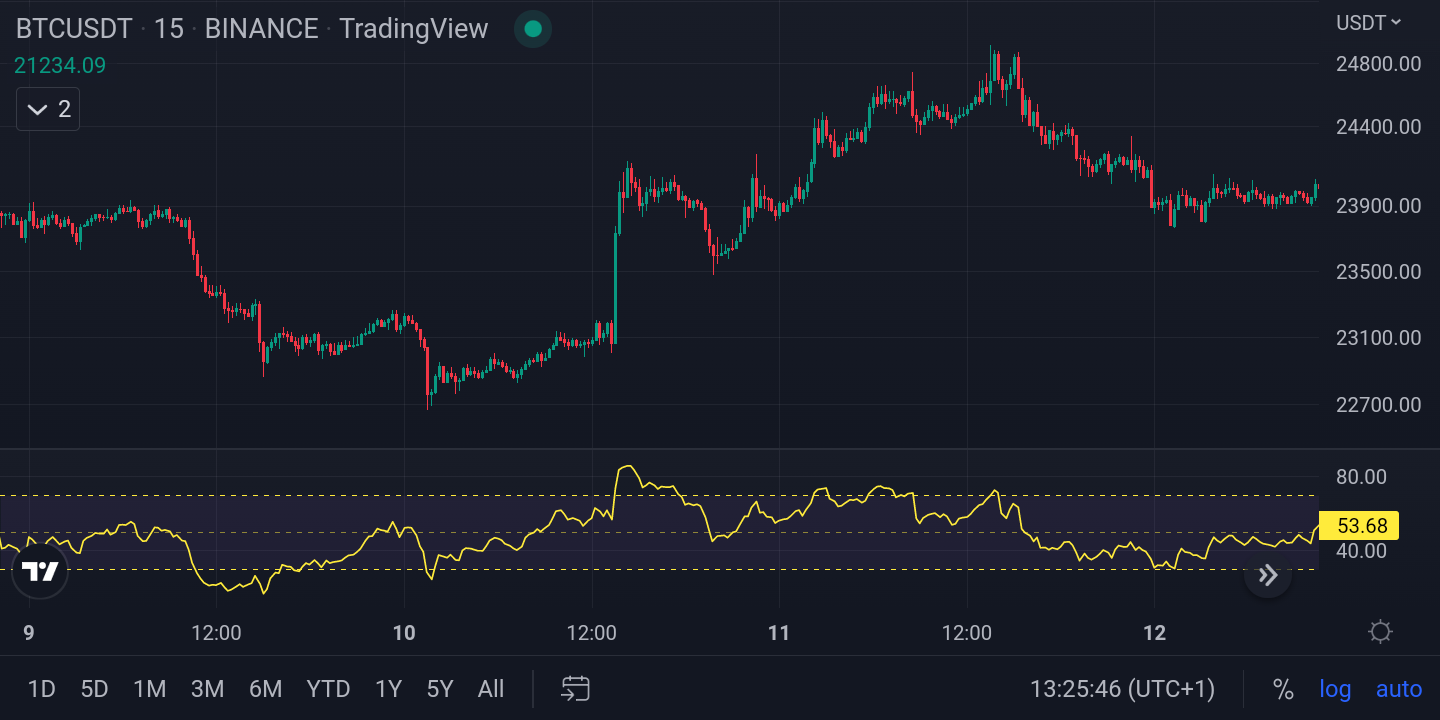1440x720 pixels.
Task: Switch to the 1D range tab
Action: 42,689
